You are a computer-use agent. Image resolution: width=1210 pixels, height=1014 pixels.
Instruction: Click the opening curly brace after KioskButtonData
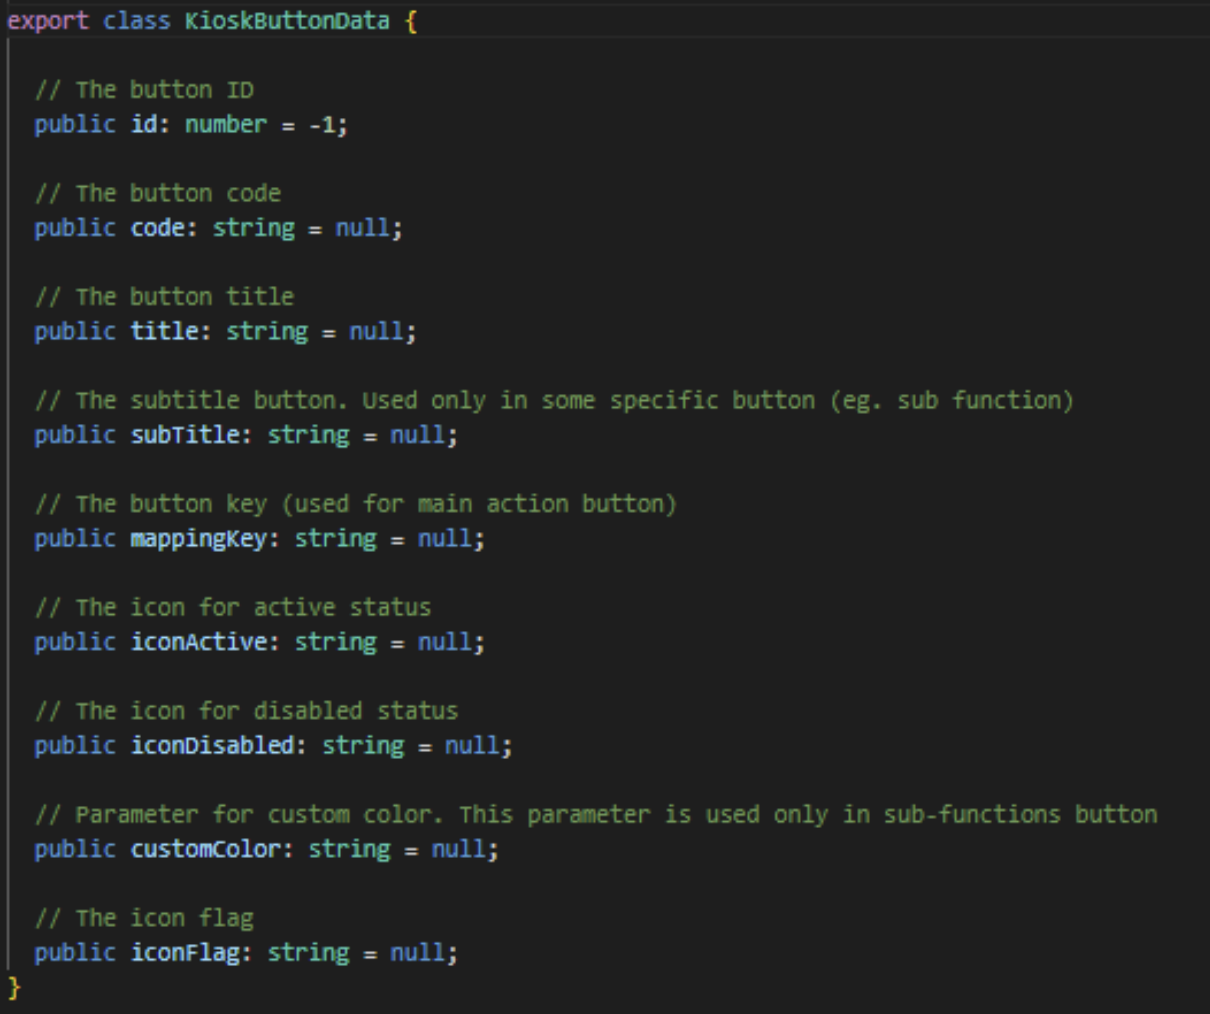coord(411,21)
